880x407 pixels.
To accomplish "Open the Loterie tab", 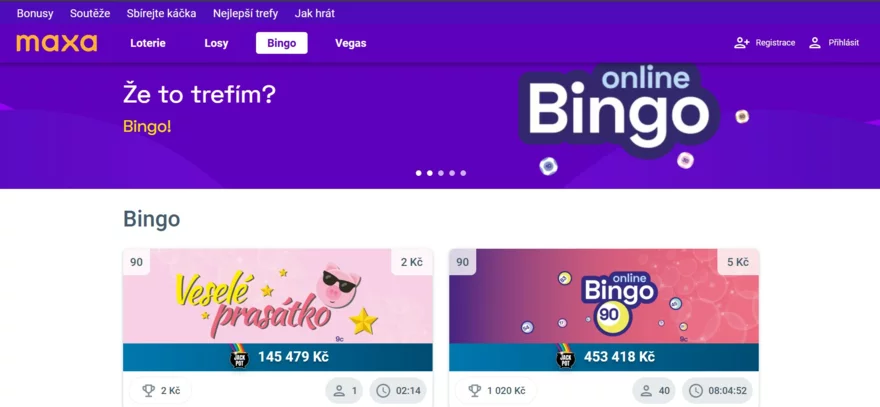I will point(148,43).
